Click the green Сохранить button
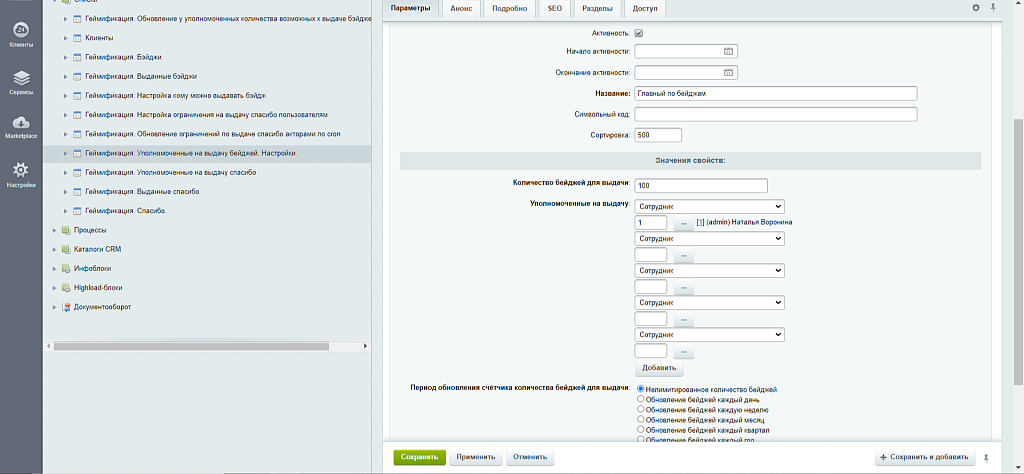Image resolution: width=1024 pixels, height=474 pixels. [419, 457]
